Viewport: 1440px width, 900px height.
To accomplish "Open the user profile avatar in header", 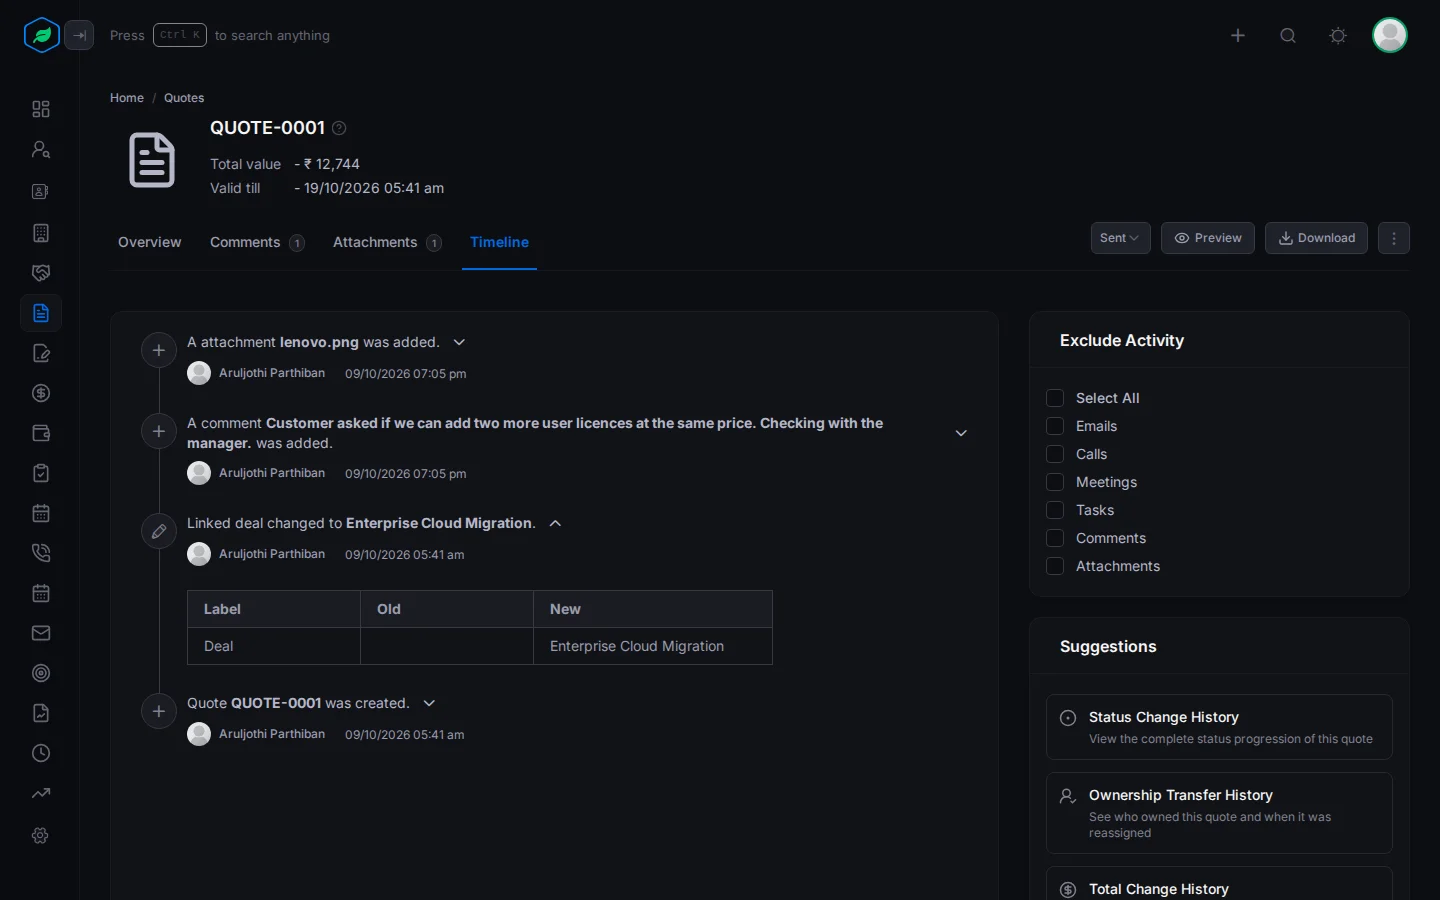I will tap(1390, 35).
